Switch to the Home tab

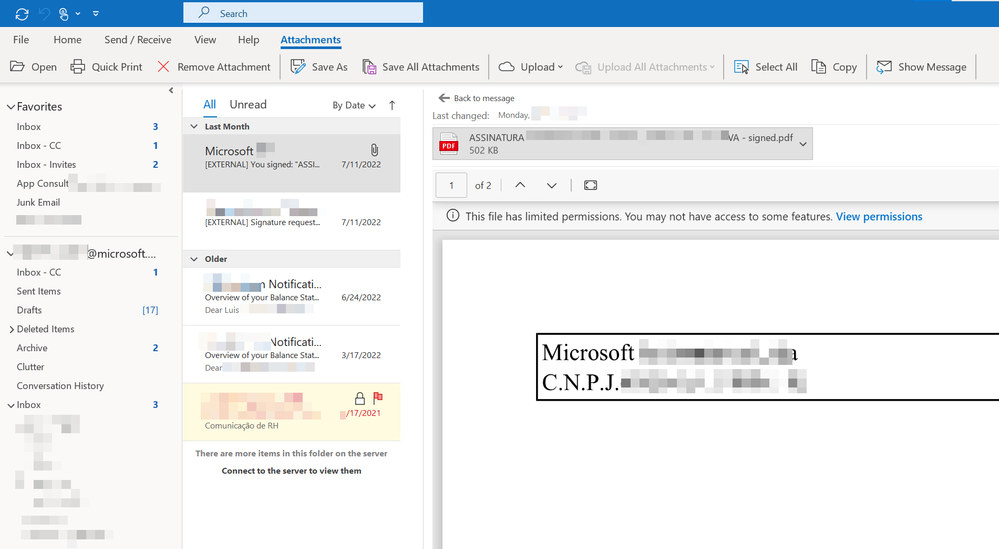coord(68,39)
